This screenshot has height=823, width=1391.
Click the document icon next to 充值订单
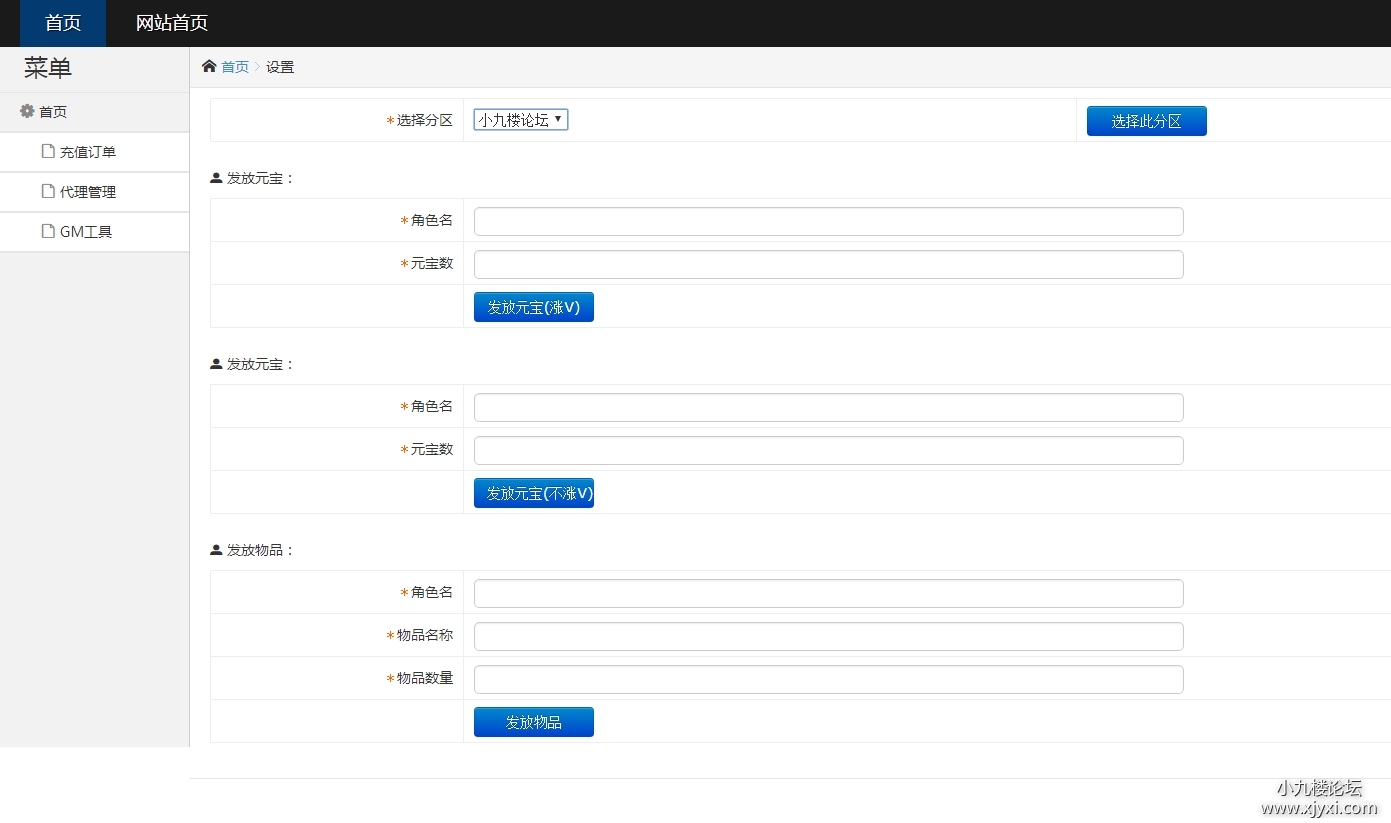point(47,151)
